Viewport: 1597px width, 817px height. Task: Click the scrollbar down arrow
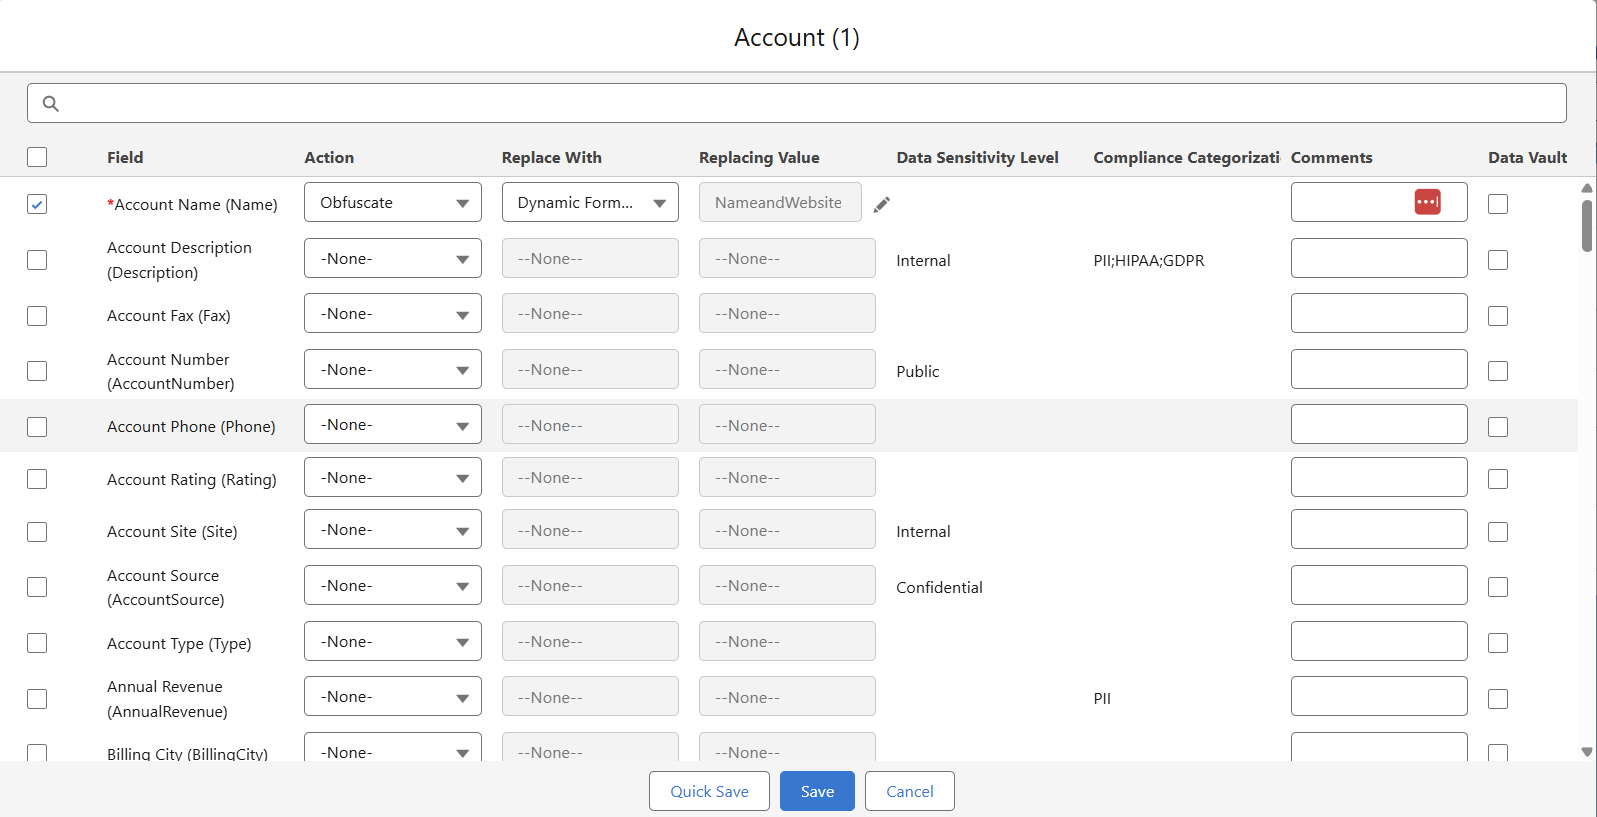point(1586,752)
